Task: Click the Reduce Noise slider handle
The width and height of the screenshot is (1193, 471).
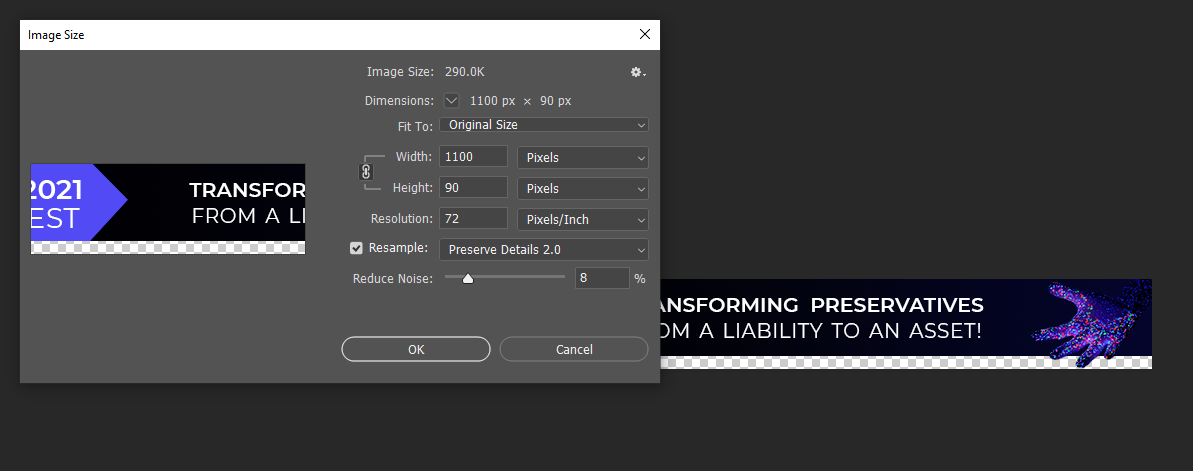Action: pyautogui.click(x=468, y=278)
